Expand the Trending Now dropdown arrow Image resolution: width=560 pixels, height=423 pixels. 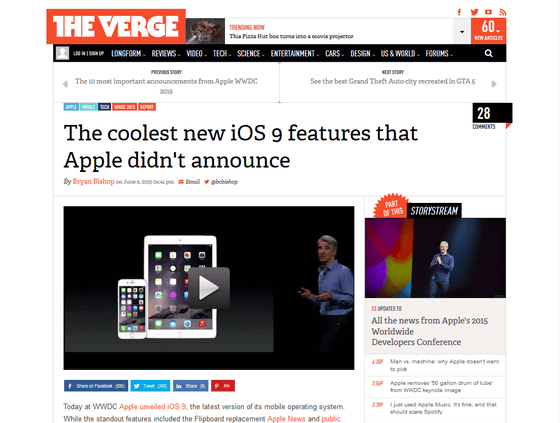tap(462, 31)
